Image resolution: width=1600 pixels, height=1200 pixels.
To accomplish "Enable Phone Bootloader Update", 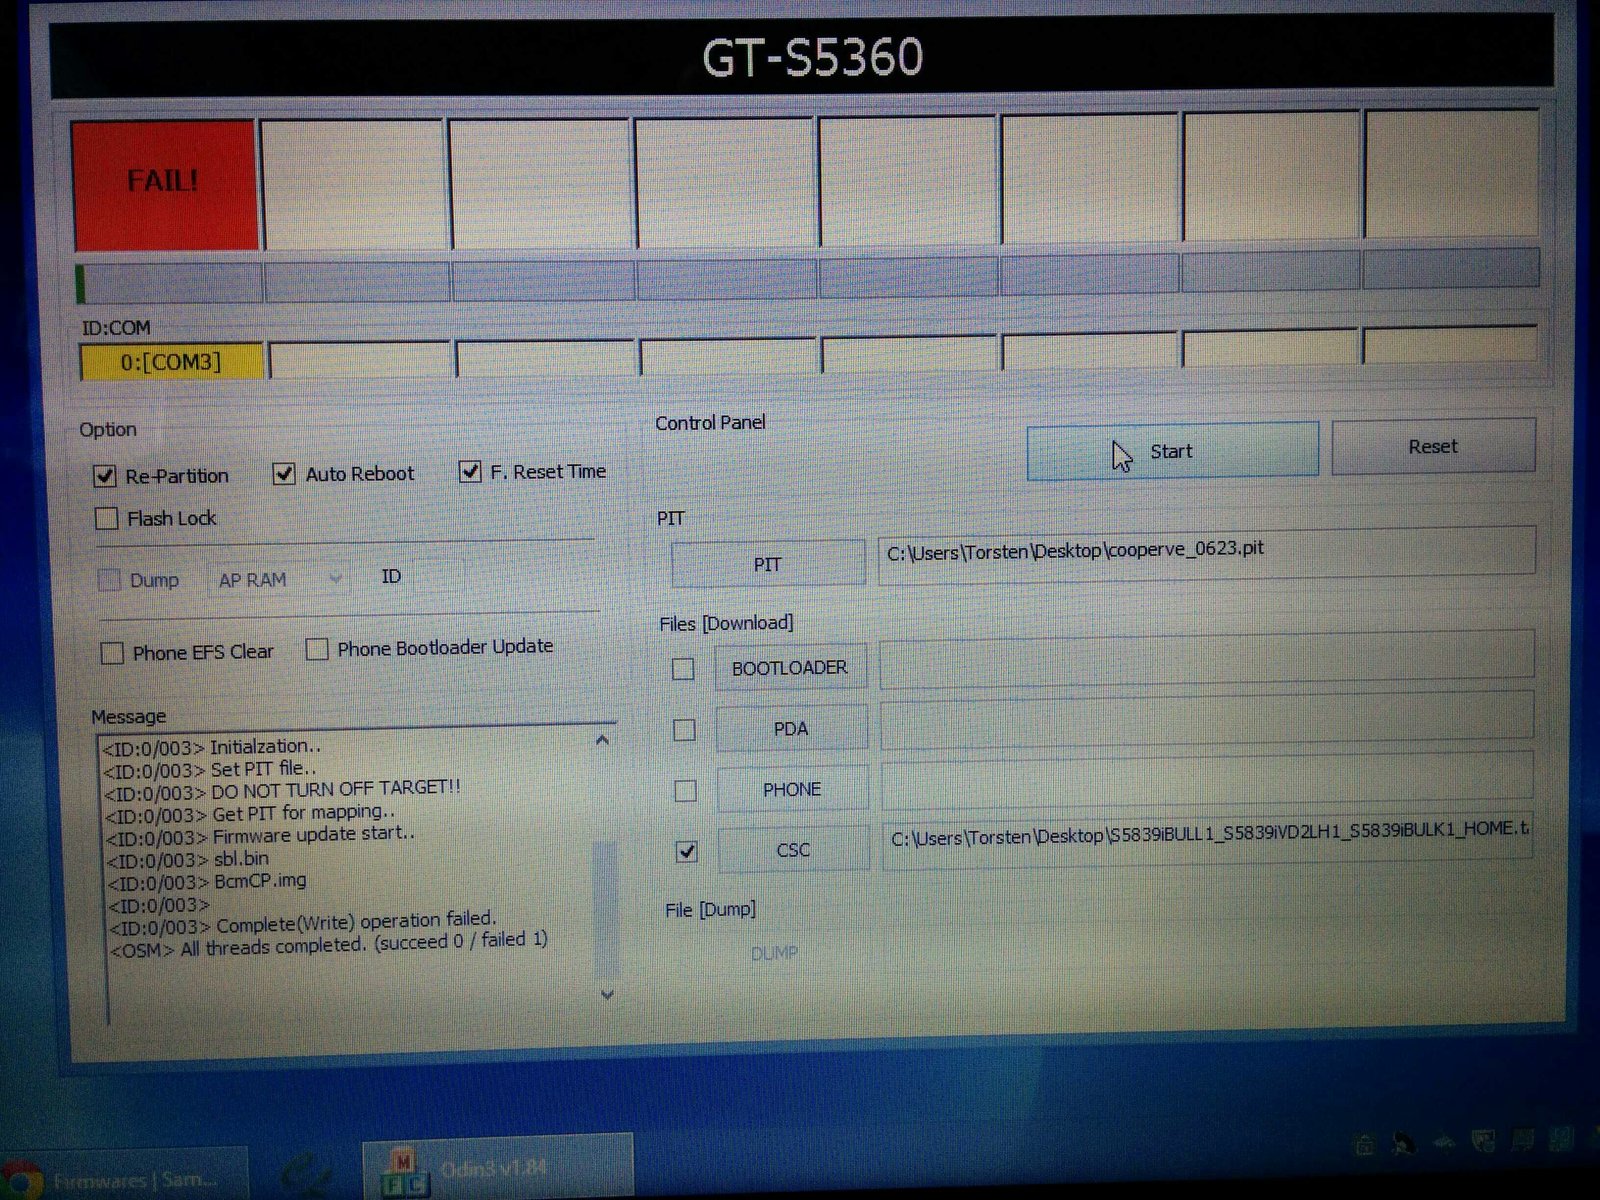I will 317,650.
